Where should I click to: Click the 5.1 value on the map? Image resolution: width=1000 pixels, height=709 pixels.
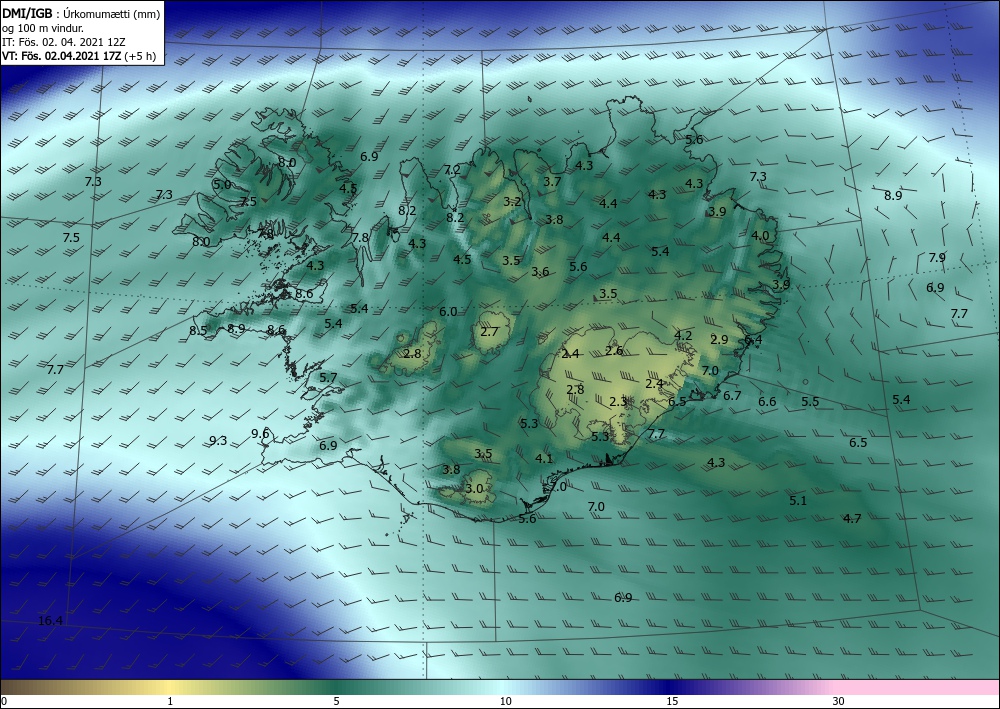[x=798, y=501]
